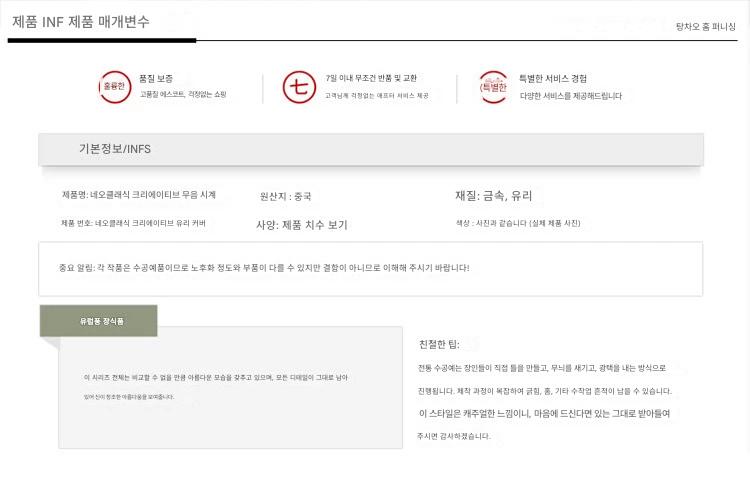Screen dimensions: 750x499
Task: Open '사양: 제품 치수 보기' size details
Action: tap(302, 225)
